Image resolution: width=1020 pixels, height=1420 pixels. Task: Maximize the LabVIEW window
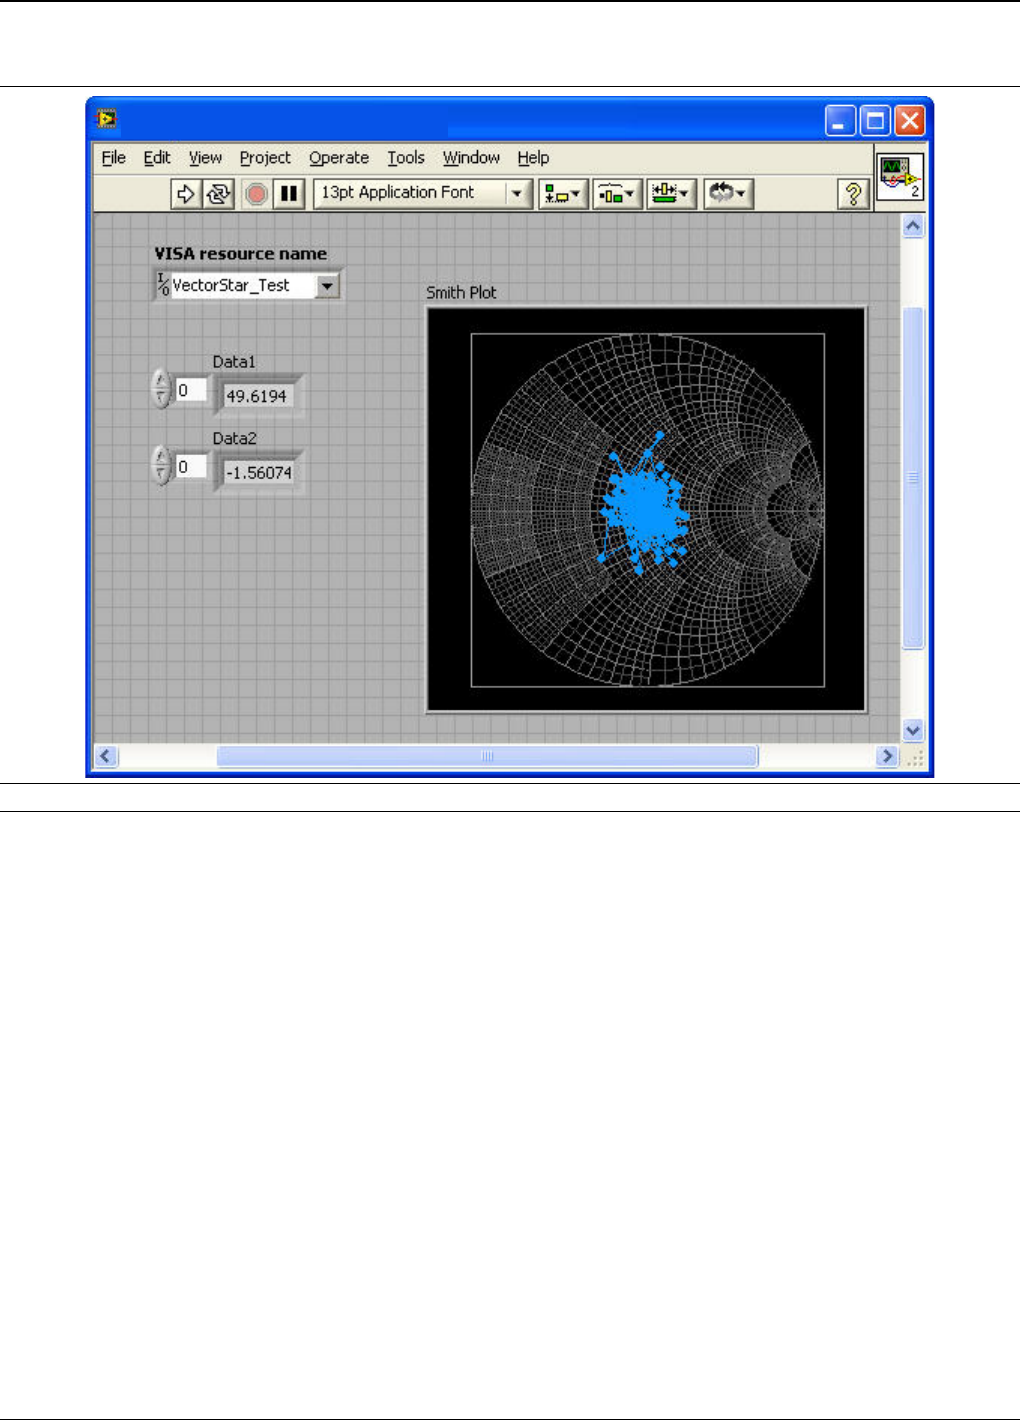click(x=875, y=121)
